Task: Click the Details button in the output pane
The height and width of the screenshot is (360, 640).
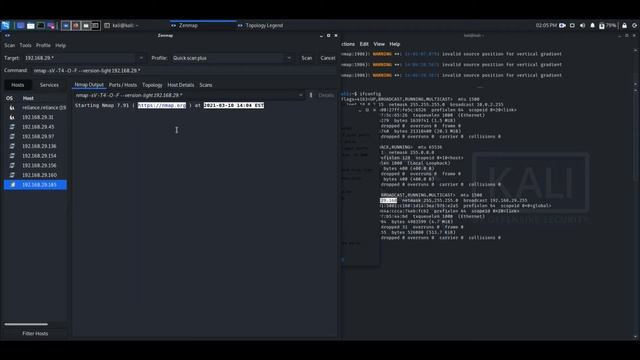Action: (x=326, y=95)
